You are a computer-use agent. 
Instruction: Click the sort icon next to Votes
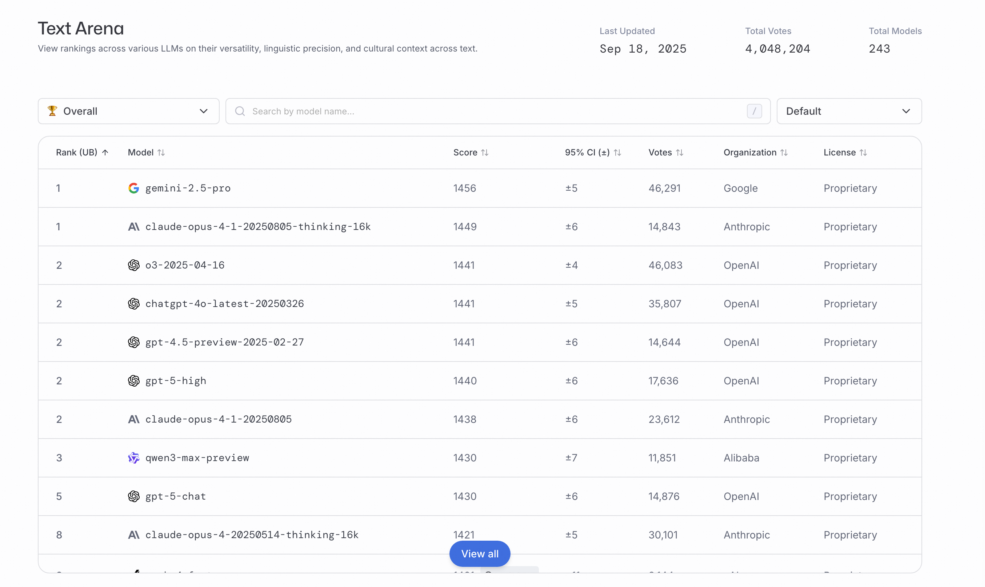click(x=680, y=153)
